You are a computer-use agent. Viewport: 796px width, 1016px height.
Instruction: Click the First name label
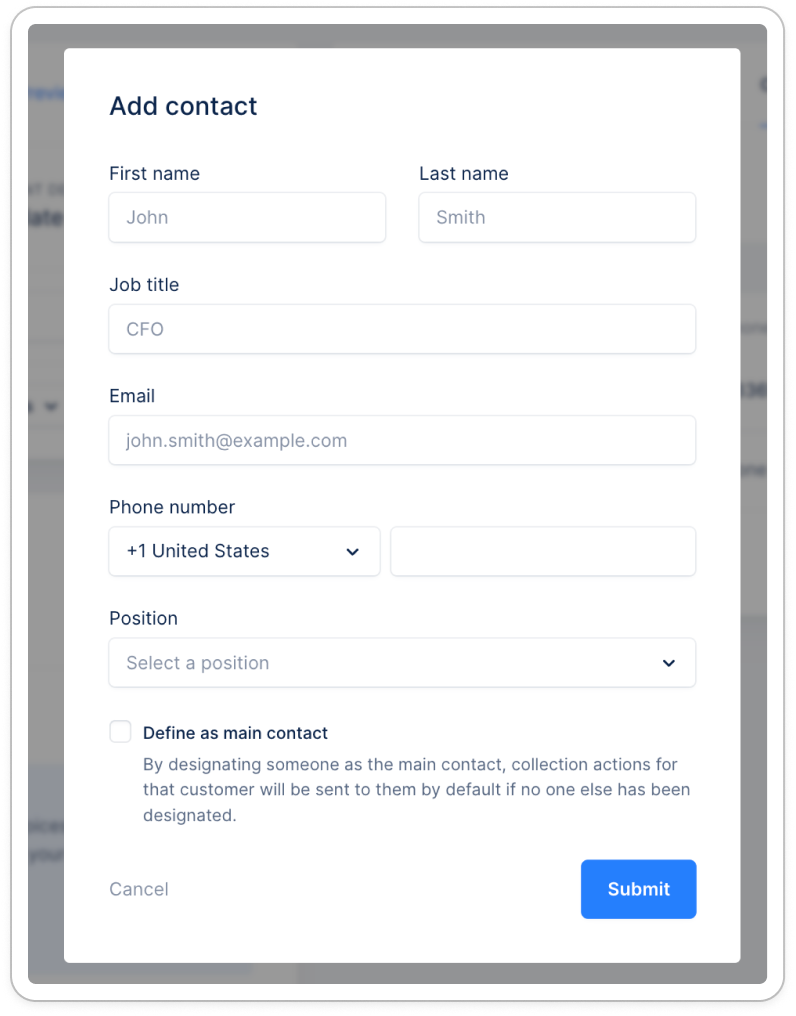point(154,173)
